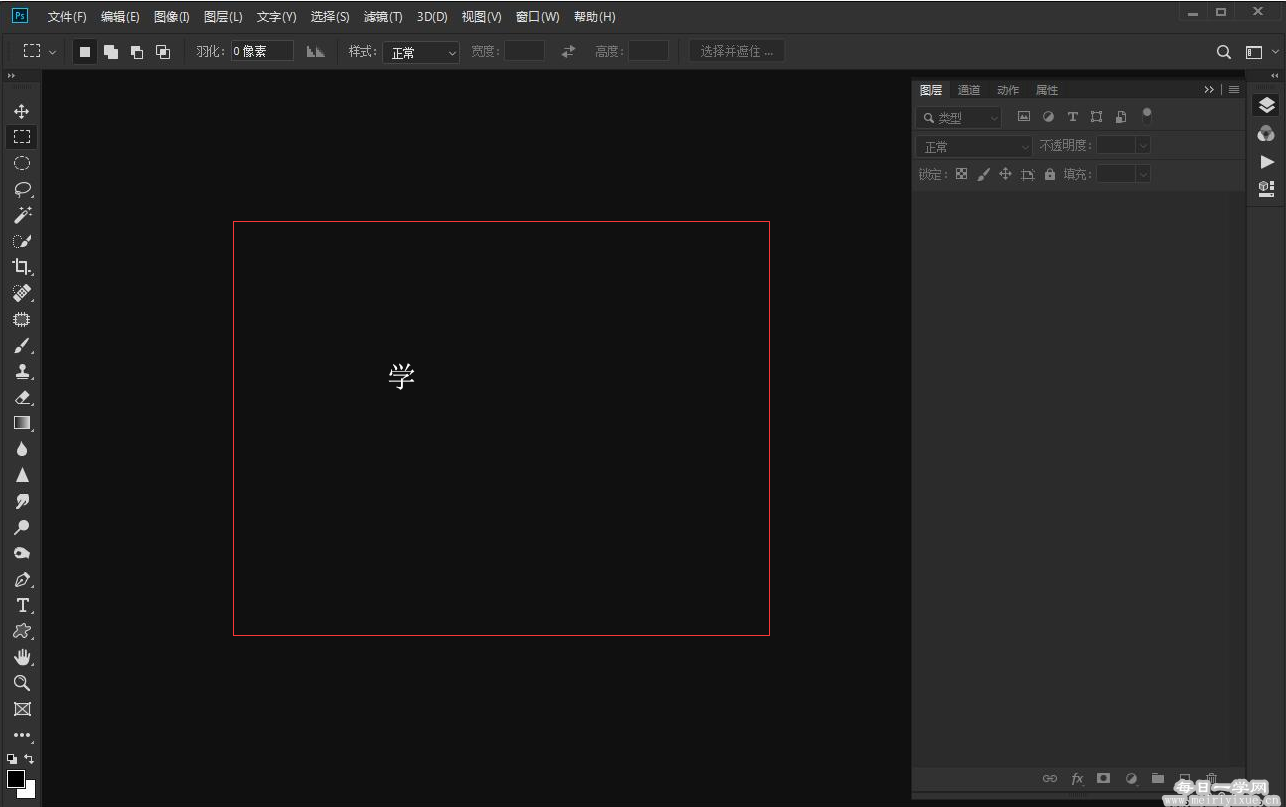Toggle the type layer filter icon
The image size is (1286, 807).
coord(1072,117)
